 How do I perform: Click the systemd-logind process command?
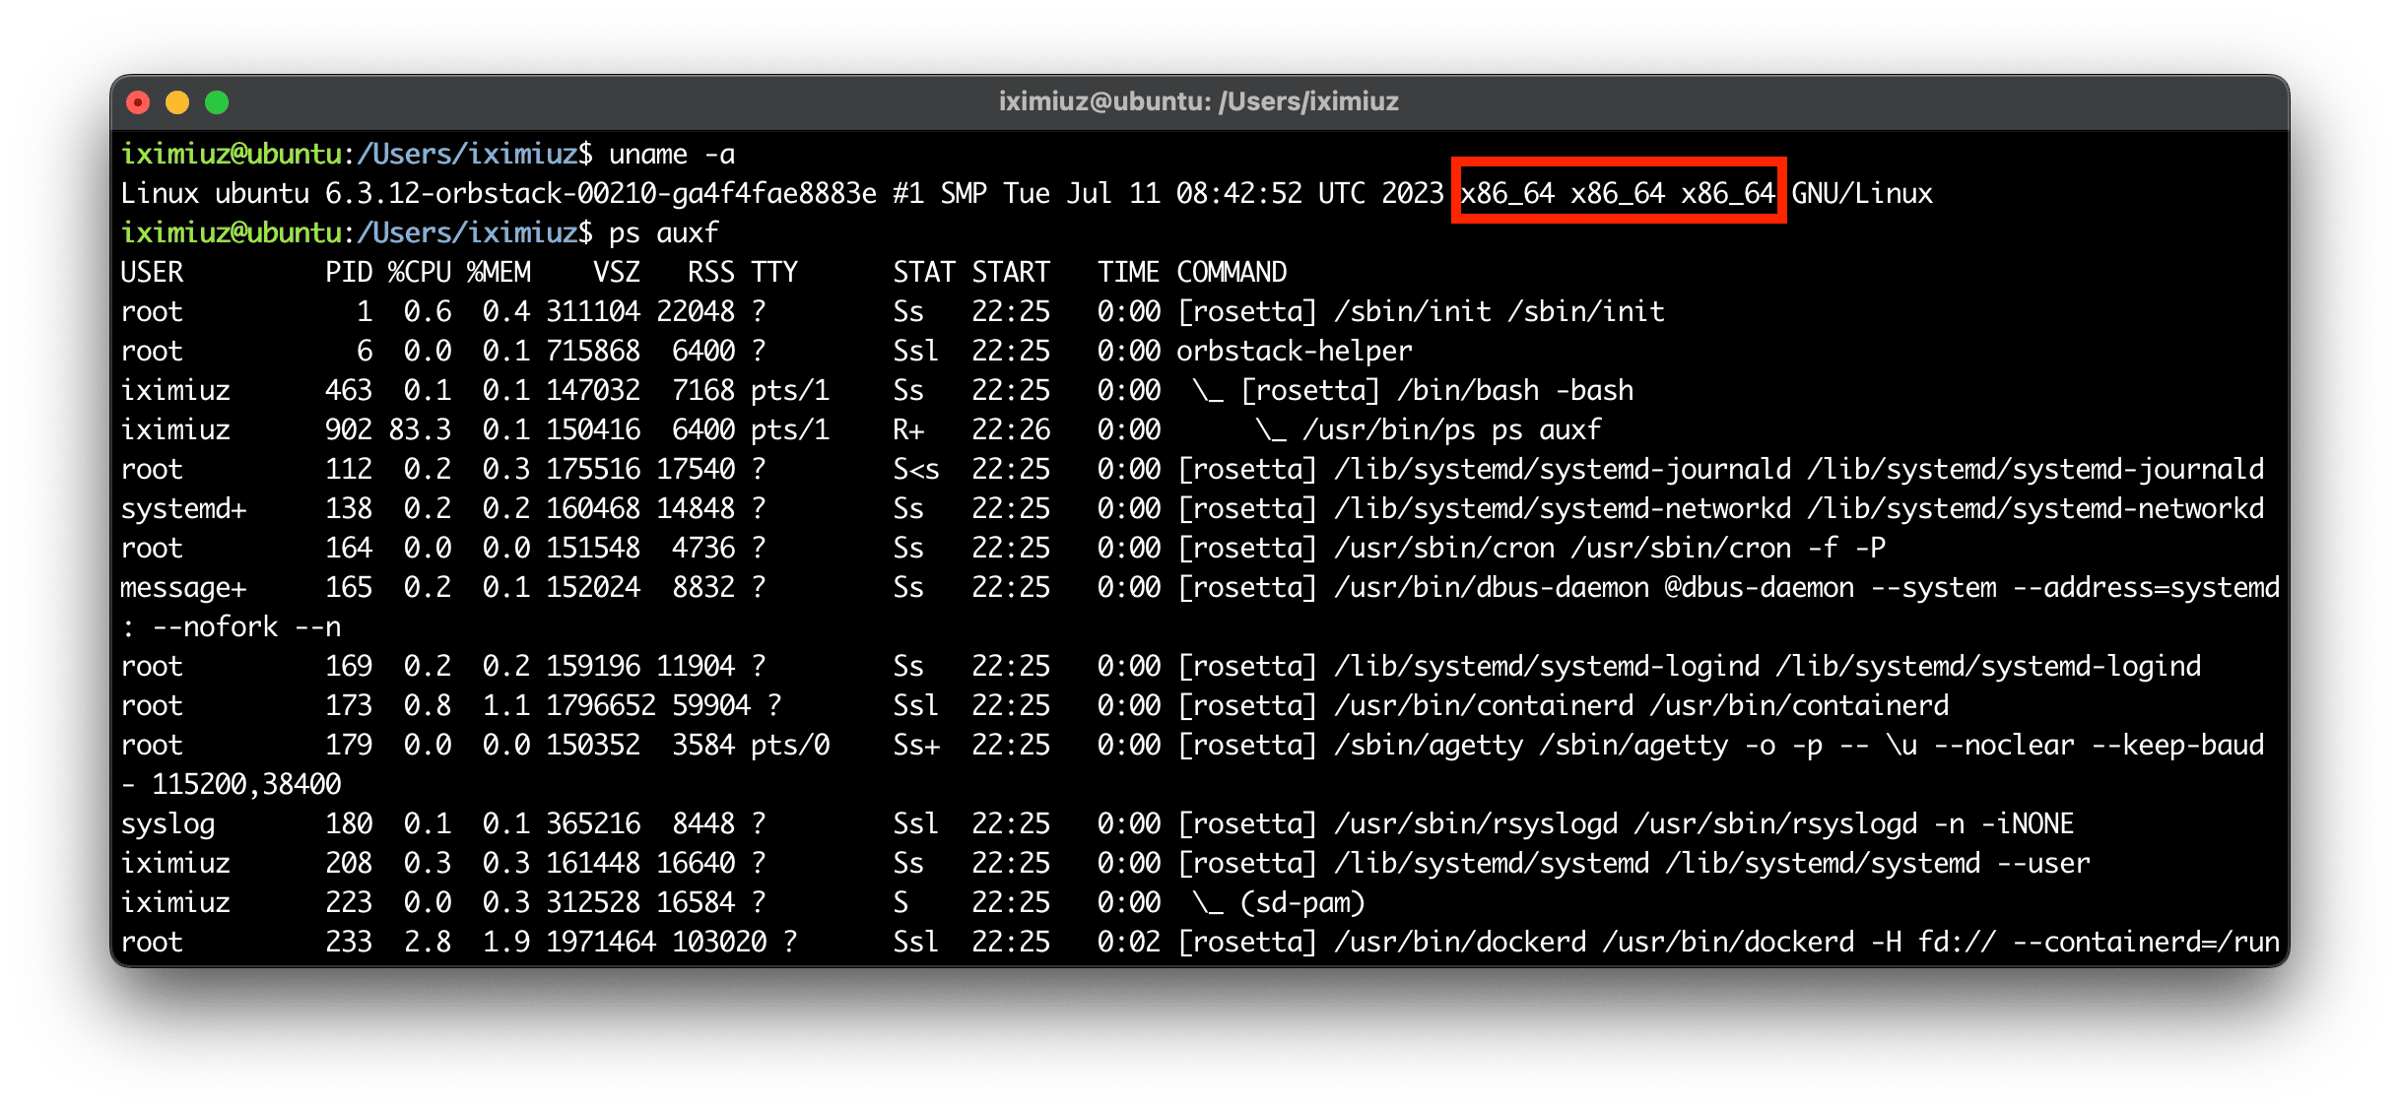point(1688,667)
